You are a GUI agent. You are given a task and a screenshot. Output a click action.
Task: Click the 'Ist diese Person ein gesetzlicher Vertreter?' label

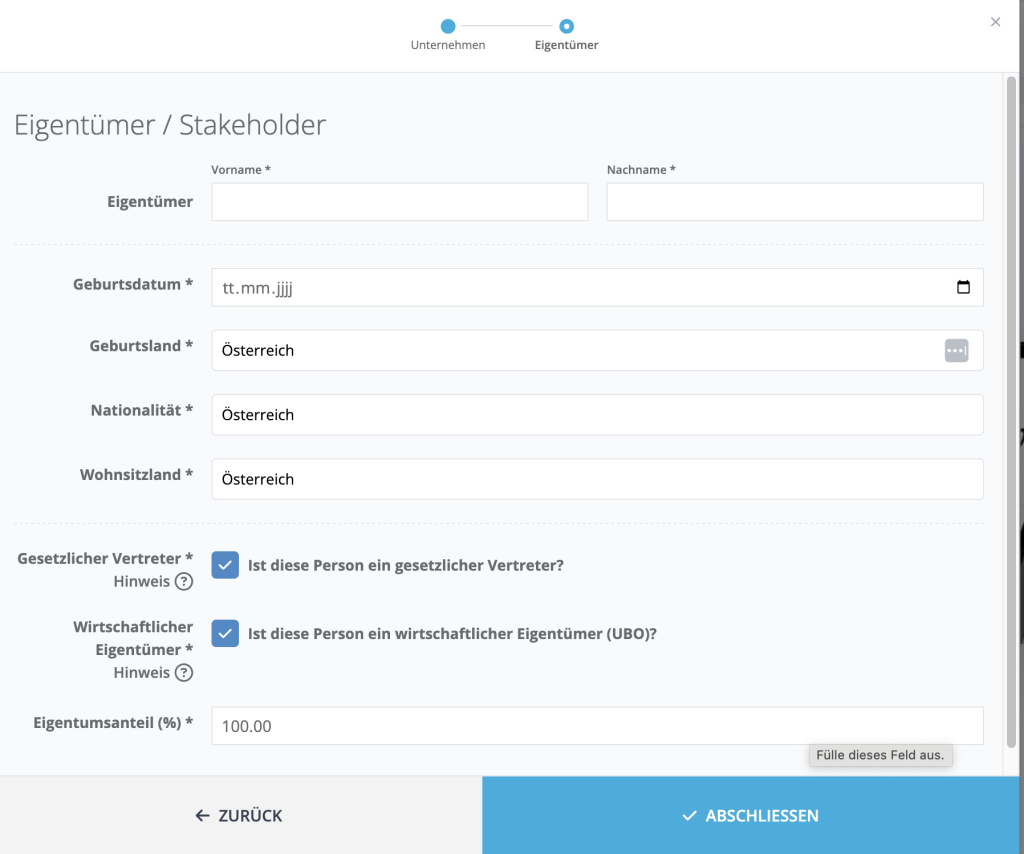(406, 565)
